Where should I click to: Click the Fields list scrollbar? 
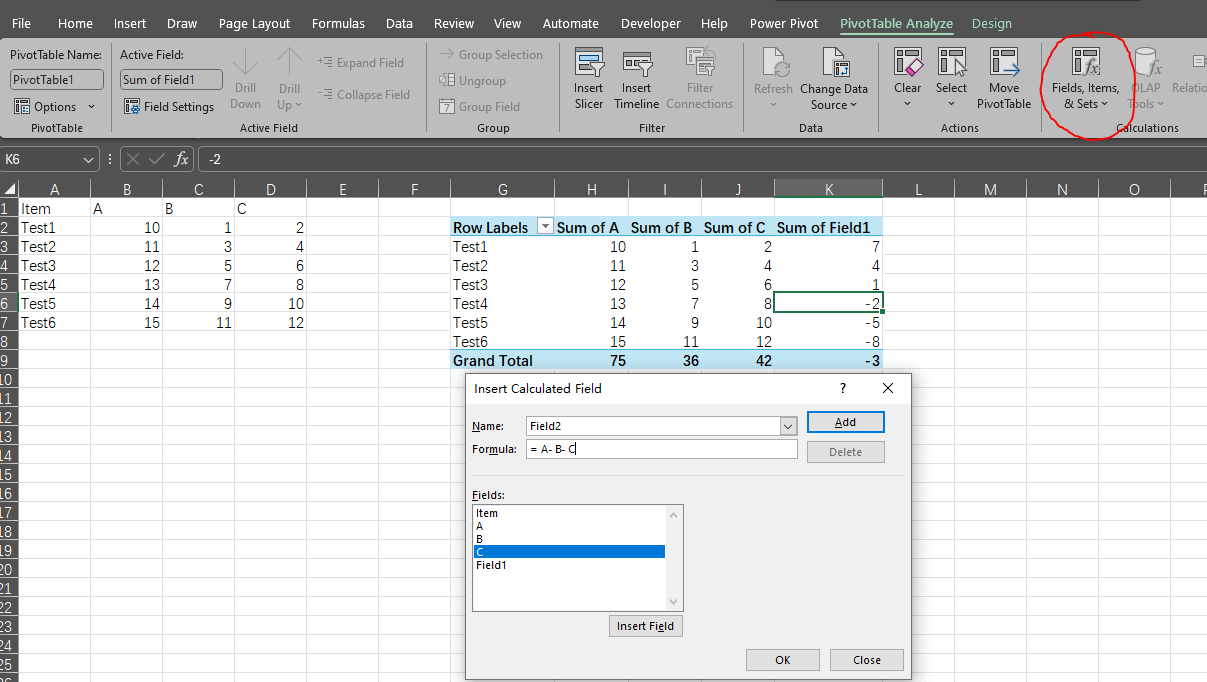[675, 557]
